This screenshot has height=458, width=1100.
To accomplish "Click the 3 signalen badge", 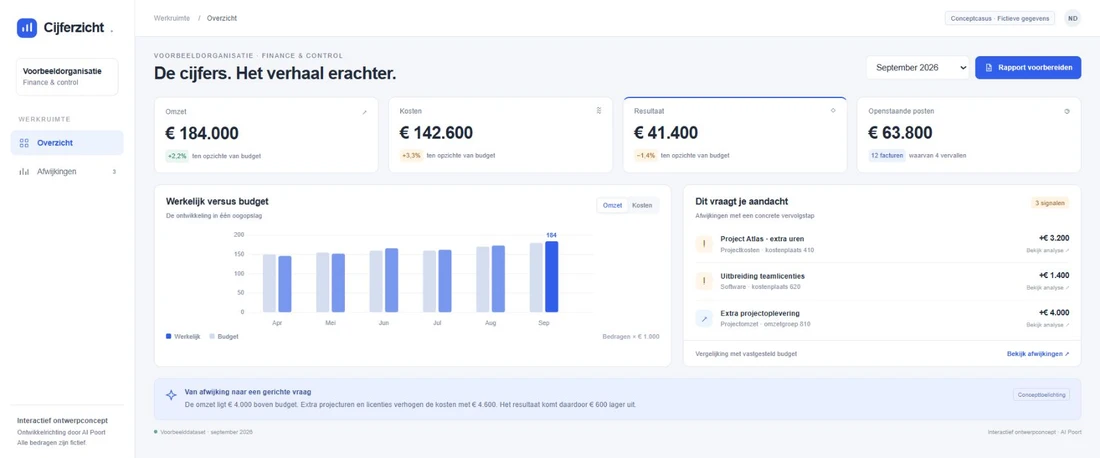I will click(x=1050, y=203).
